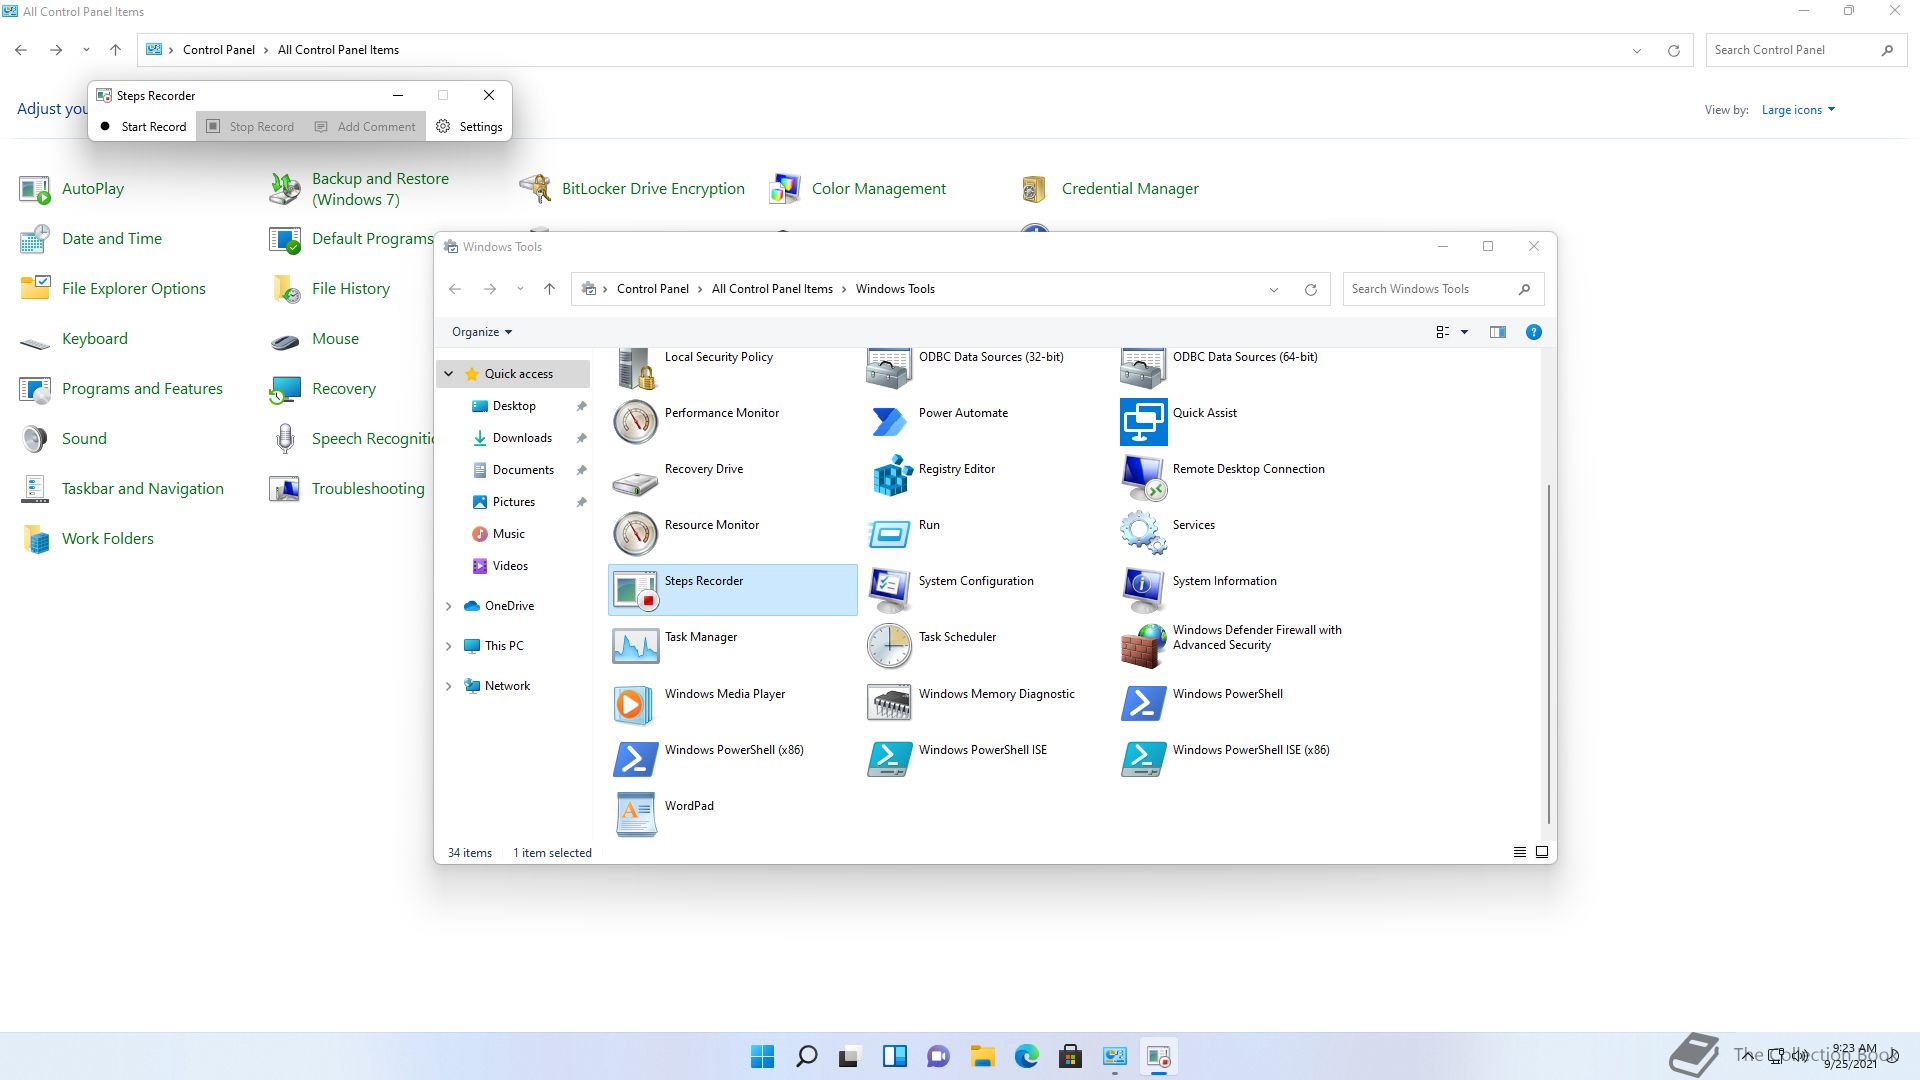Open the Organize menu in Windows Tools
Image resolution: width=1920 pixels, height=1080 pixels.
482,332
